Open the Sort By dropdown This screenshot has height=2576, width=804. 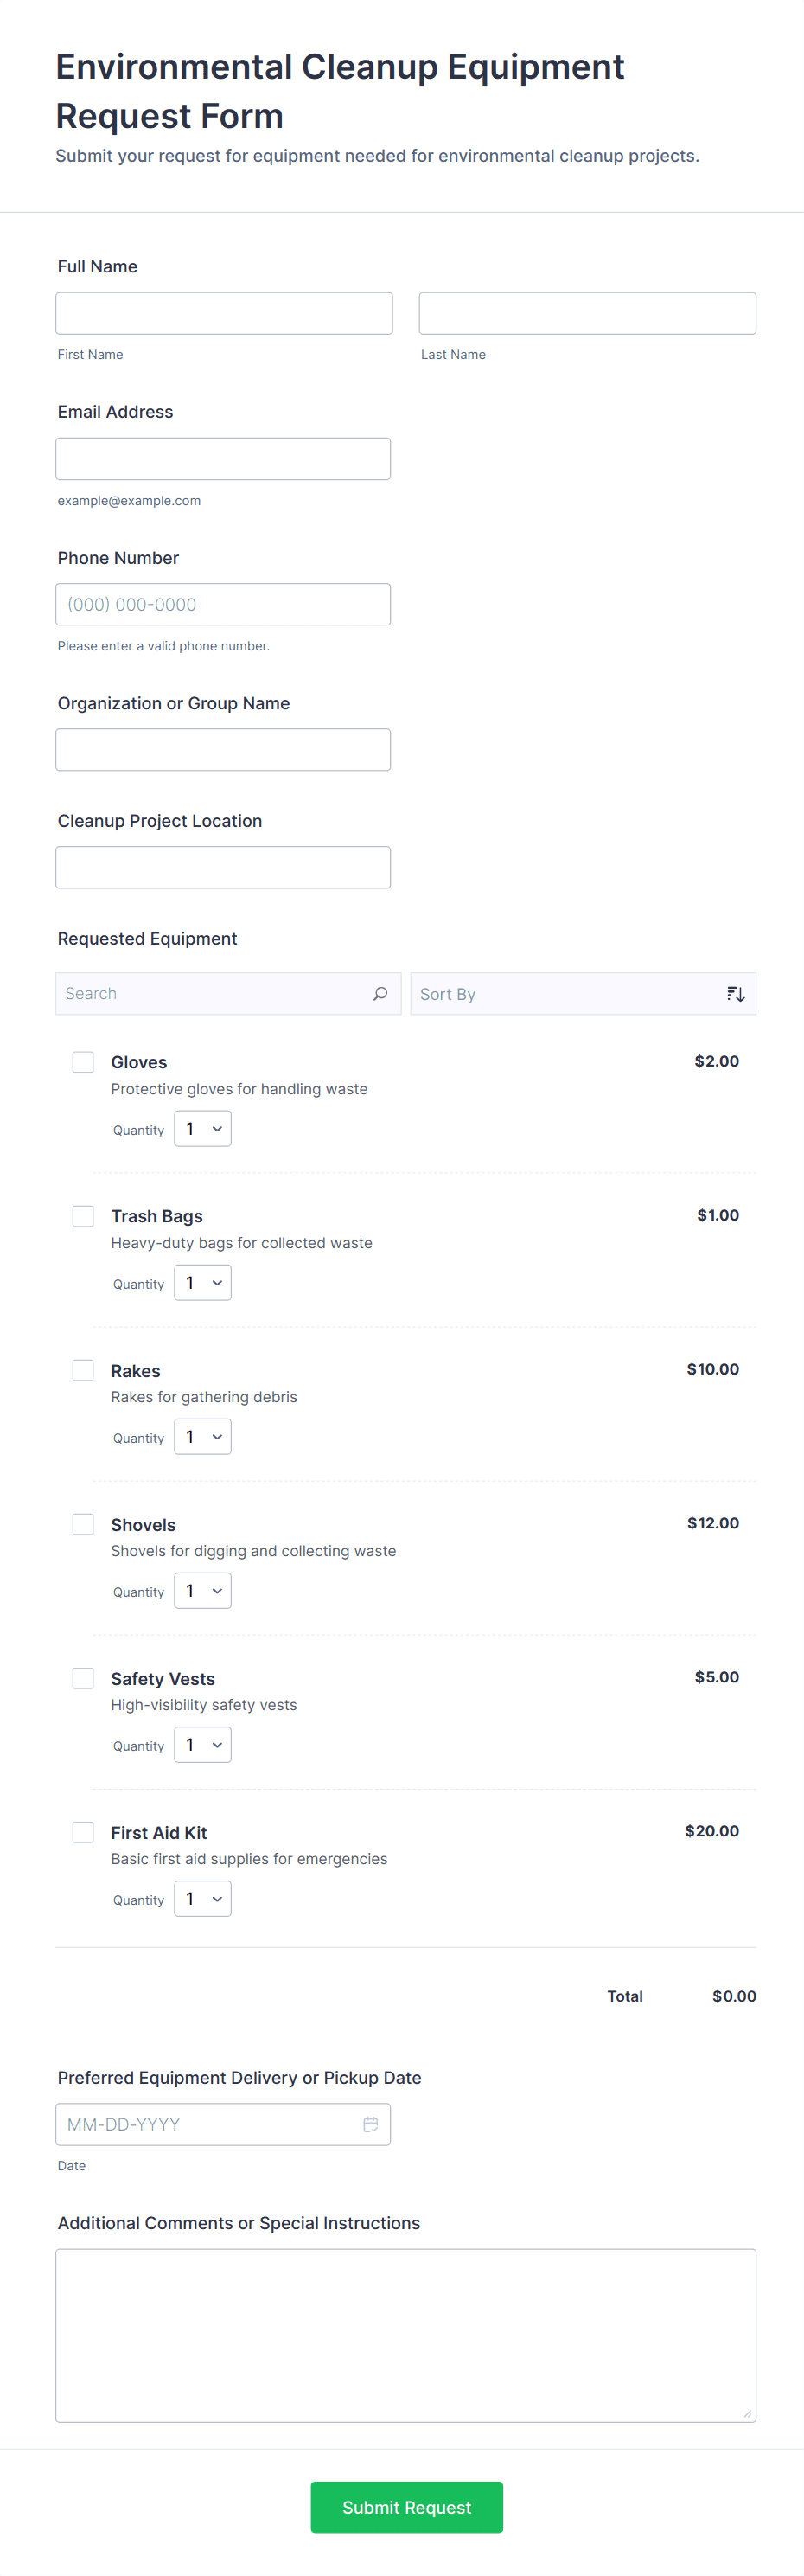click(x=583, y=993)
